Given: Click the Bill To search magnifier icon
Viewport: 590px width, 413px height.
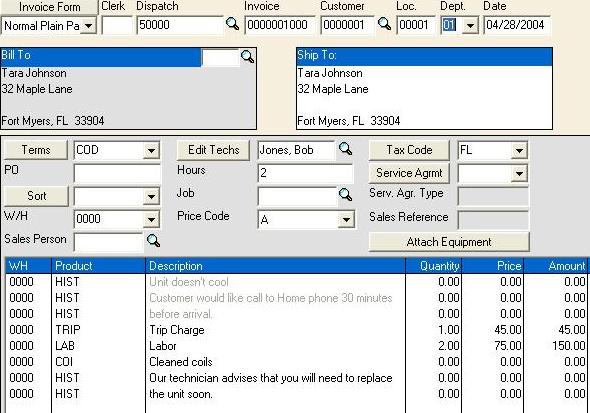Looking at the screenshot, I should tap(247, 57).
